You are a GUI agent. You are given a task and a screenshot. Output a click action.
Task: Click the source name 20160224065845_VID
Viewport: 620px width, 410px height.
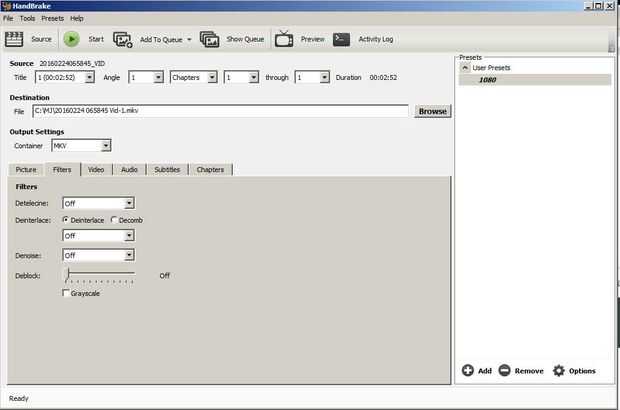pos(72,63)
